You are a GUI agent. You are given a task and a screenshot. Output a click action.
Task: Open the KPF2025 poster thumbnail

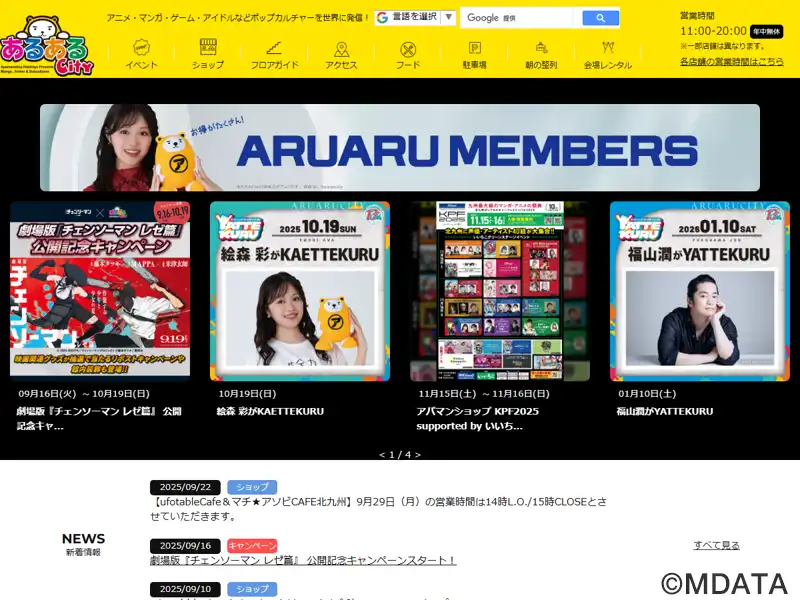[500, 291]
